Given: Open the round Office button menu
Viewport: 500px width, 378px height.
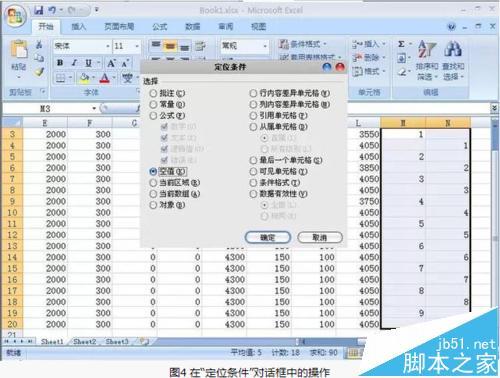Looking at the screenshot, I should (16, 17).
